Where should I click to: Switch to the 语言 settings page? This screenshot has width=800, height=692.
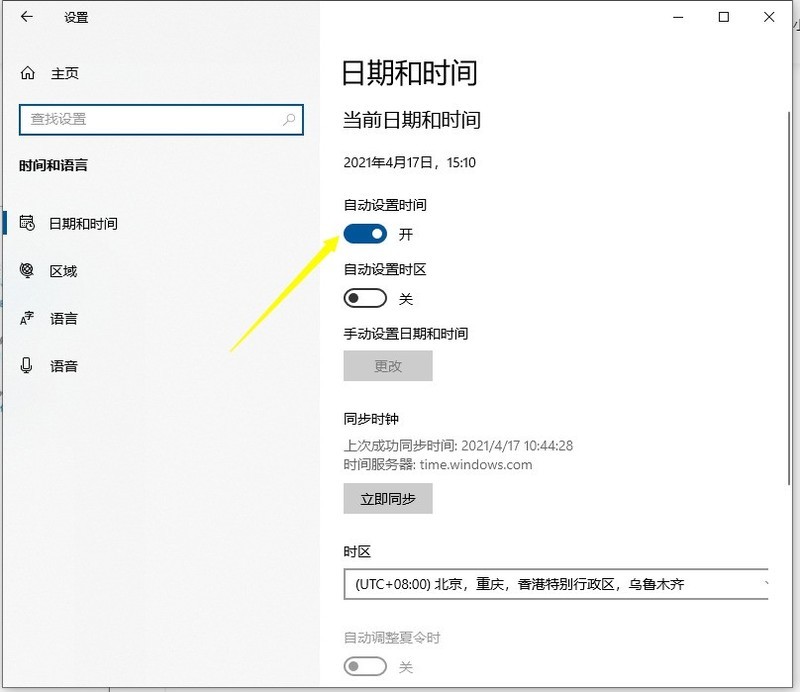62,318
